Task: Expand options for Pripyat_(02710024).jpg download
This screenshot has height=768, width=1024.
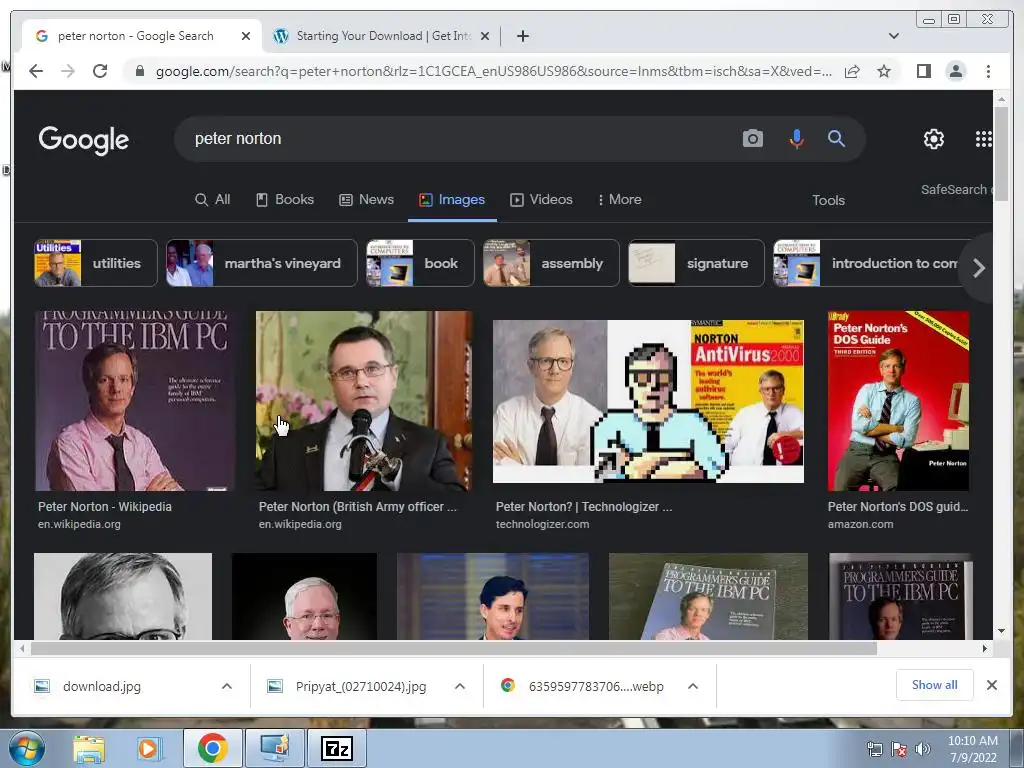Action: 460,686
